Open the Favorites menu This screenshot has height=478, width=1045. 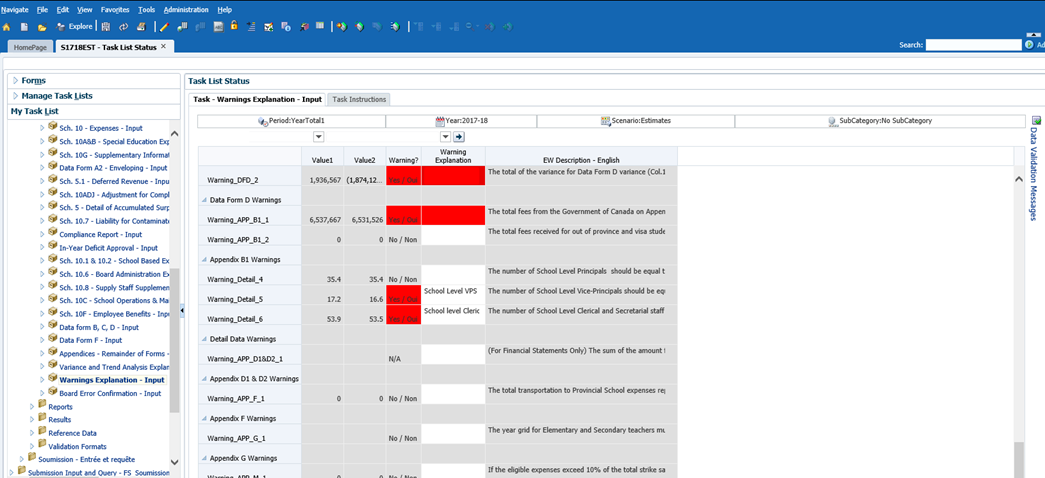tap(115, 10)
